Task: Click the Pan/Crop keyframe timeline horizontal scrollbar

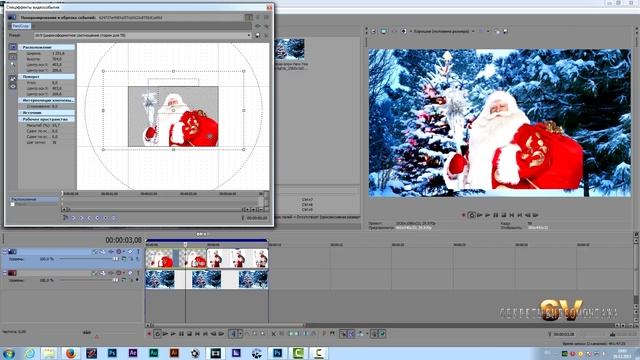Action: pyautogui.click(x=156, y=210)
